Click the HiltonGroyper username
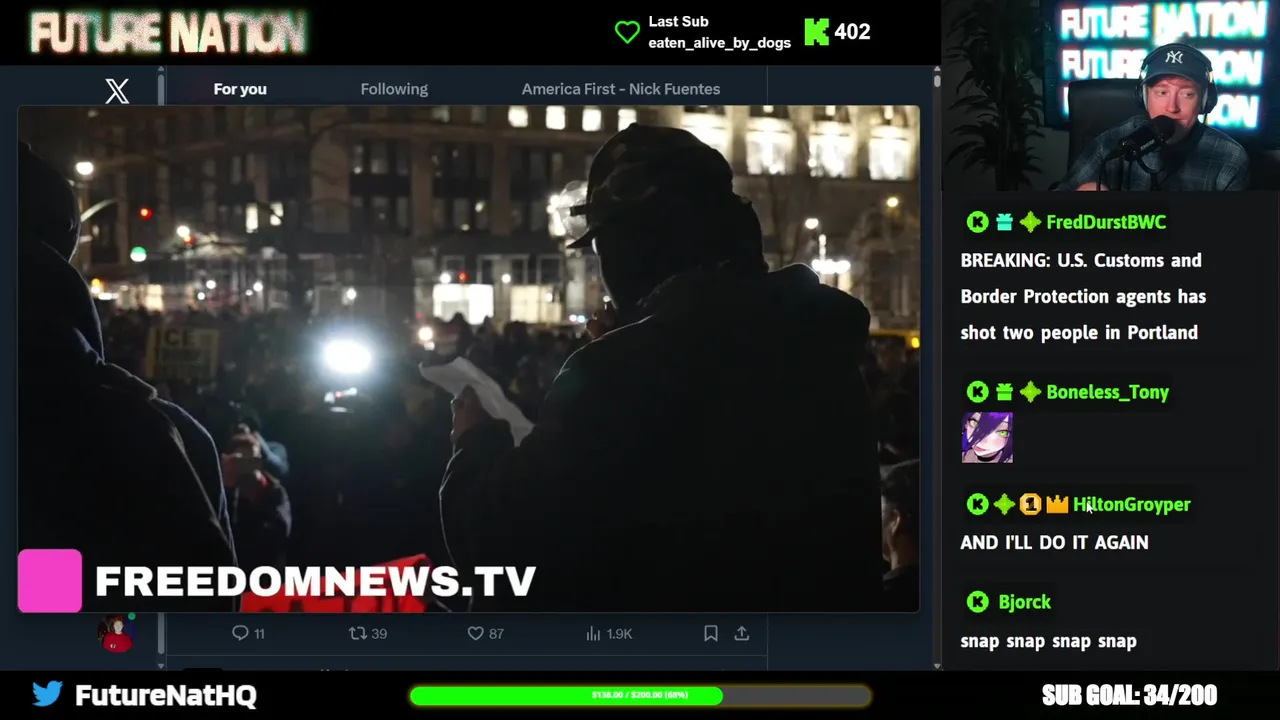The image size is (1280, 720). tap(1131, 504)
